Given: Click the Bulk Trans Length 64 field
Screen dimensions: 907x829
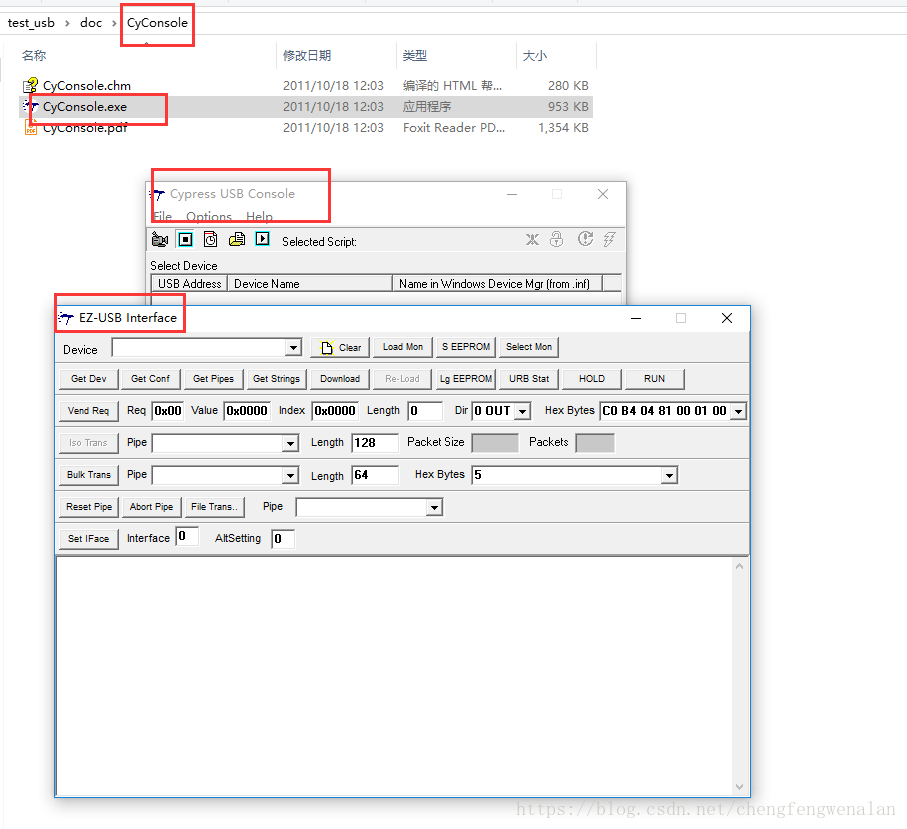Looking at the screenshot, I should point(375,475).
